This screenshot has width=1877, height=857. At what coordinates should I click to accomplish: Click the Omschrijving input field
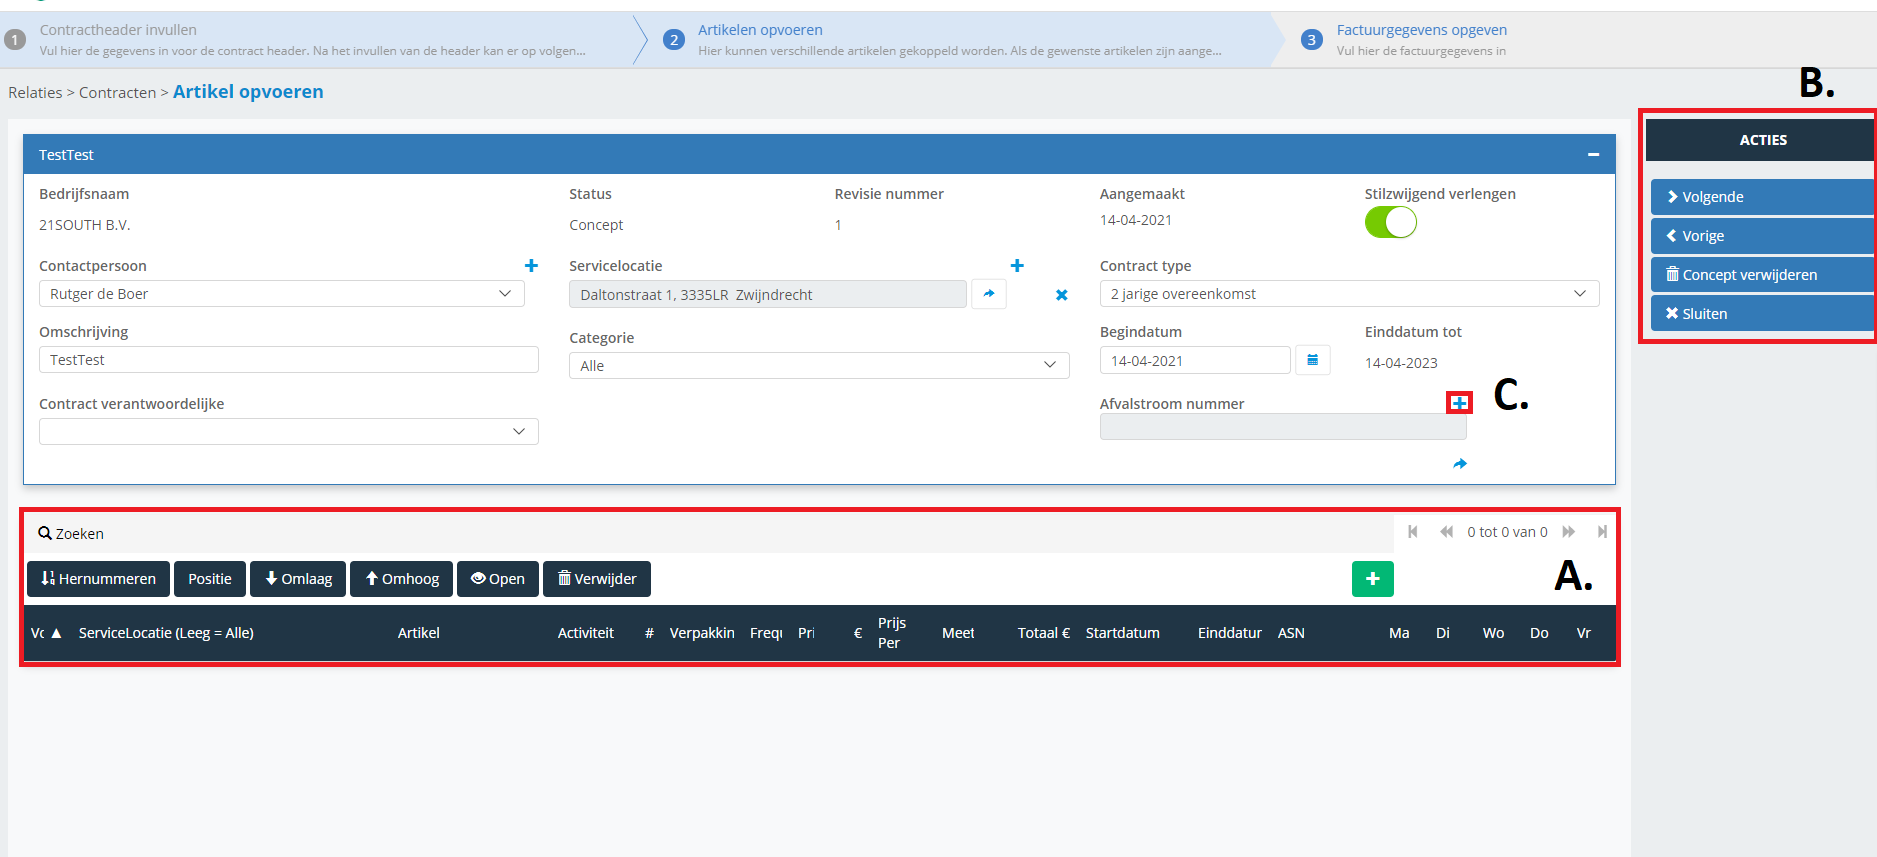click(289, 360)
